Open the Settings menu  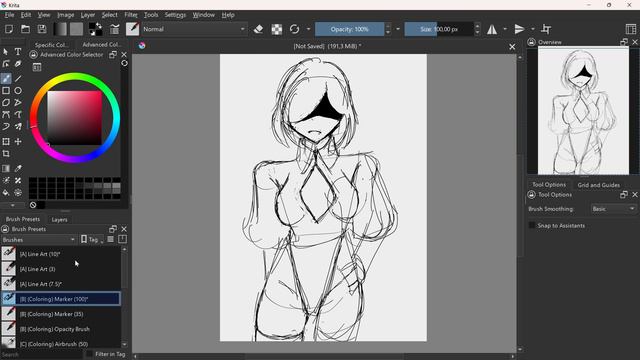(175, 15)
